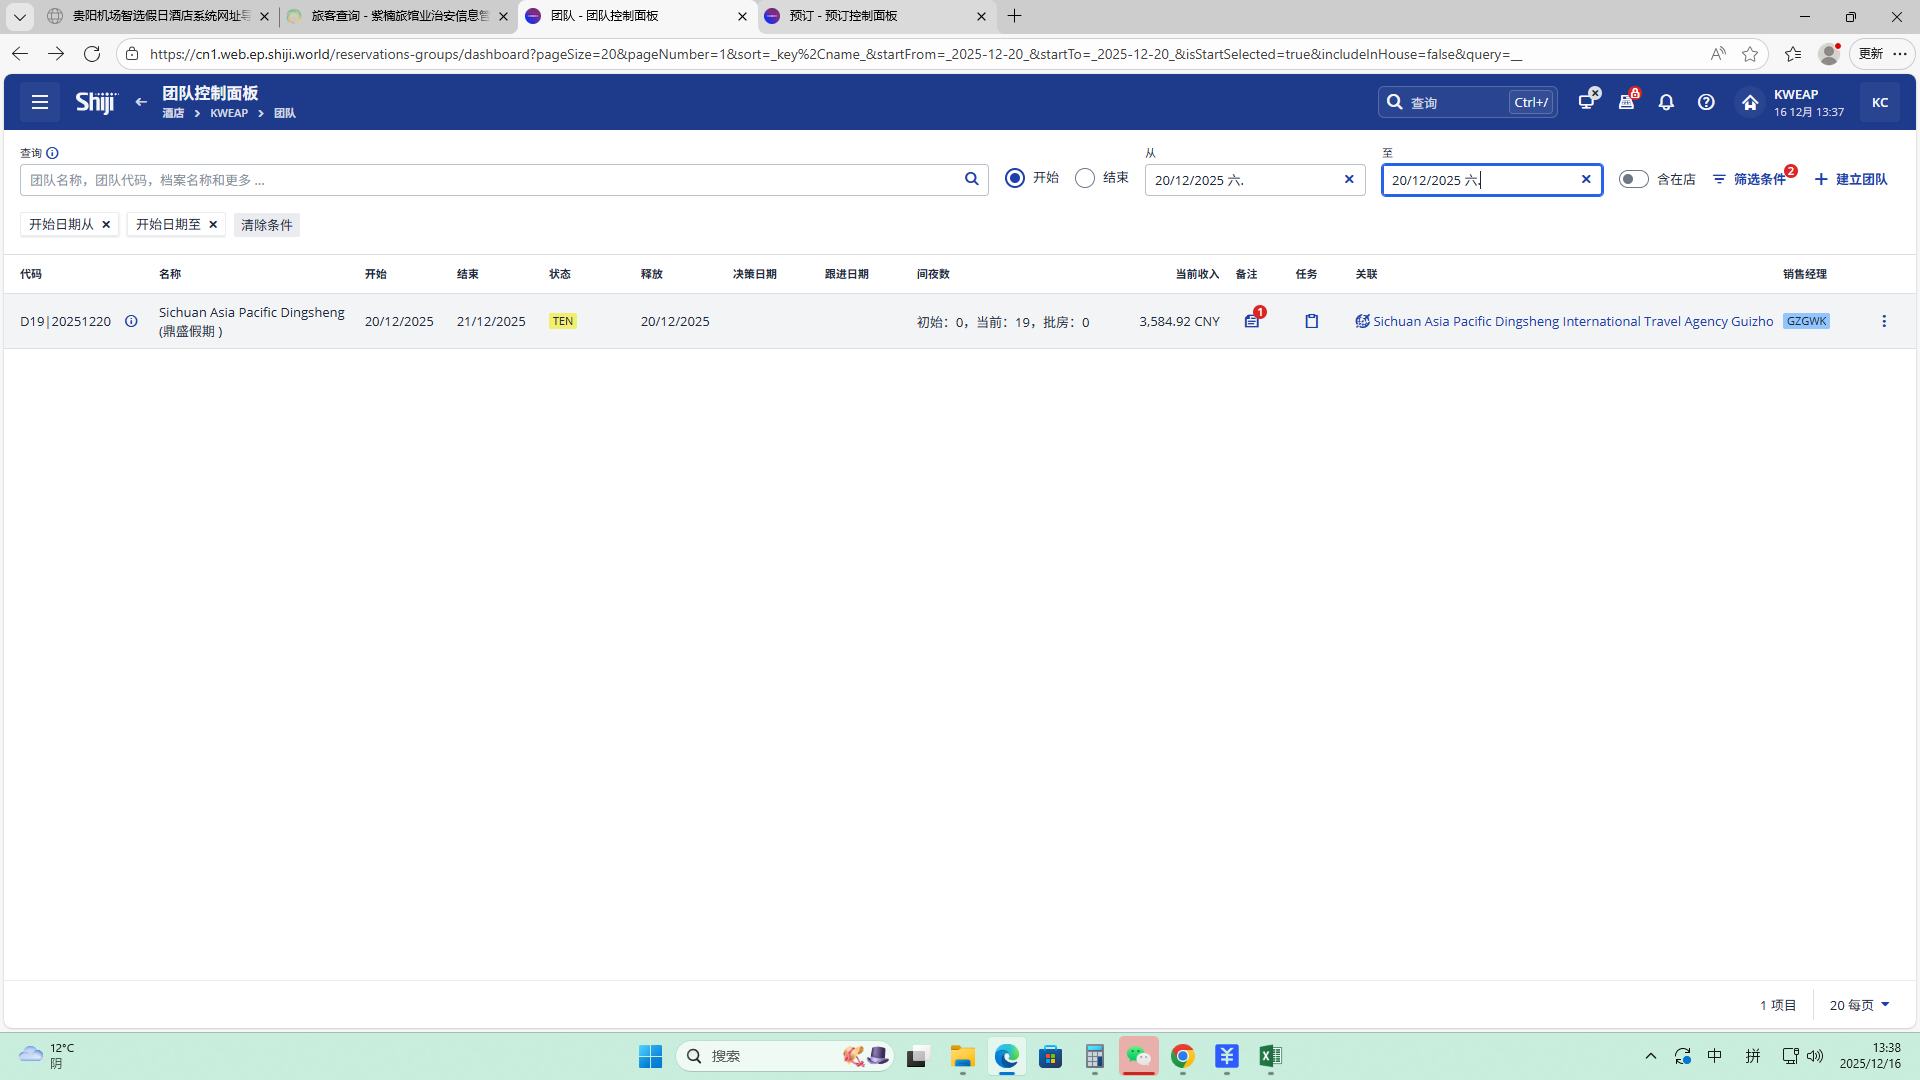Open the hamburger main menu

tap(40, 102)
